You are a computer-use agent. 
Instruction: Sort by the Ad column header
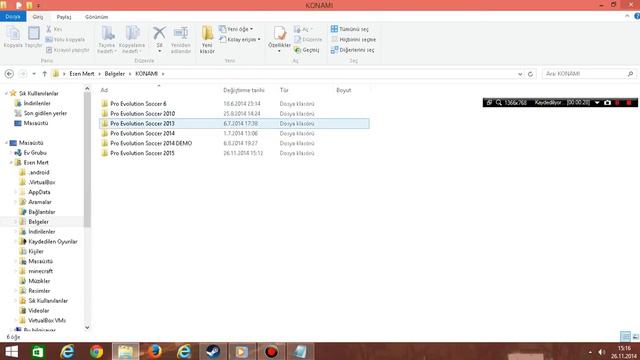(x=104, y=90)
